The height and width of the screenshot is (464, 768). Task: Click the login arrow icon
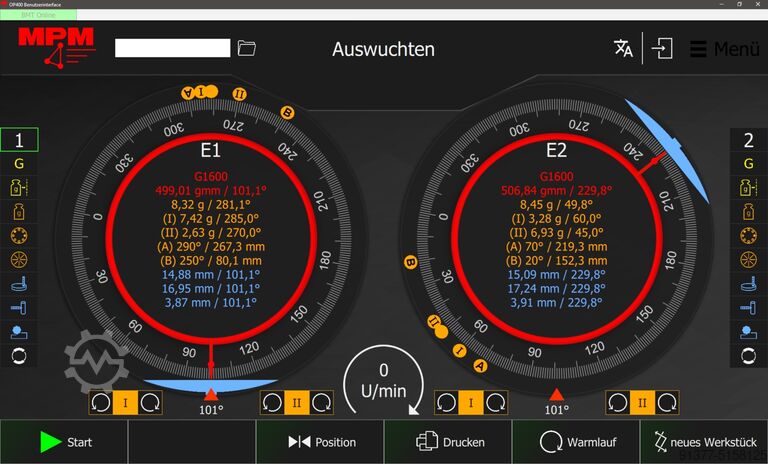coord(662,49)
